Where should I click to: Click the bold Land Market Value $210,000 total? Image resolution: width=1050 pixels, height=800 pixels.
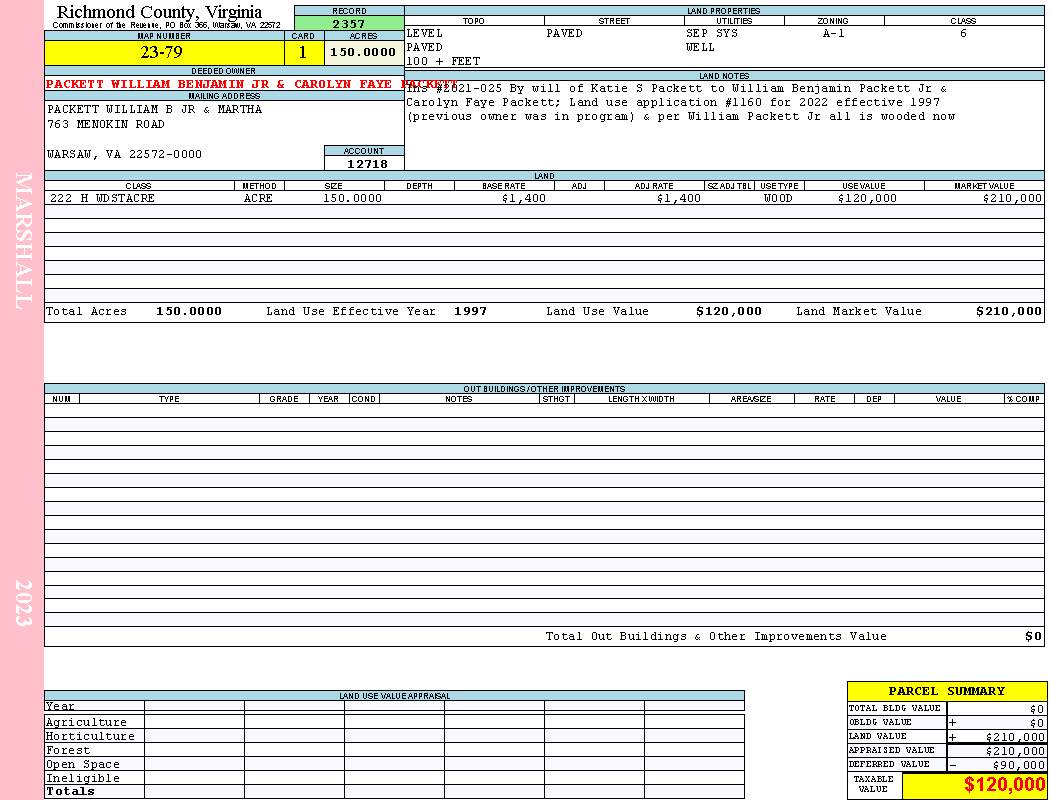[1009, 311]
